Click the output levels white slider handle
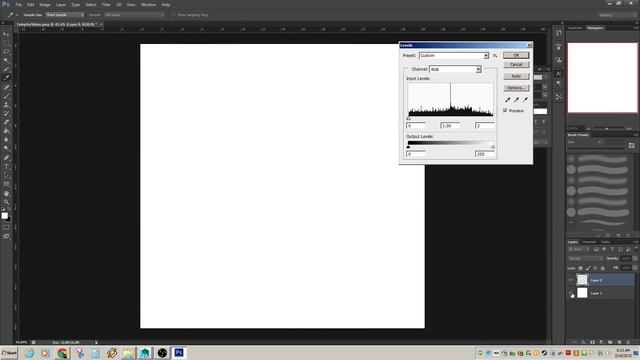The image size is (640, 360). click(x=493, y=147)
